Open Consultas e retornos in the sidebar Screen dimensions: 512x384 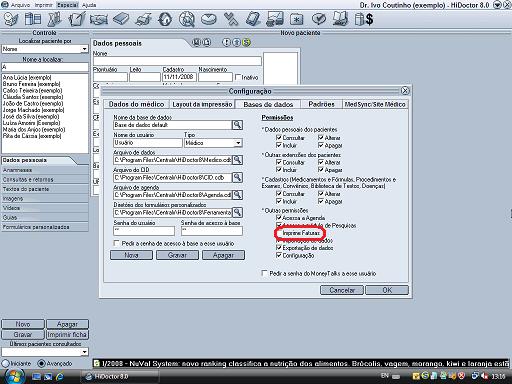(x=45, y=179)
